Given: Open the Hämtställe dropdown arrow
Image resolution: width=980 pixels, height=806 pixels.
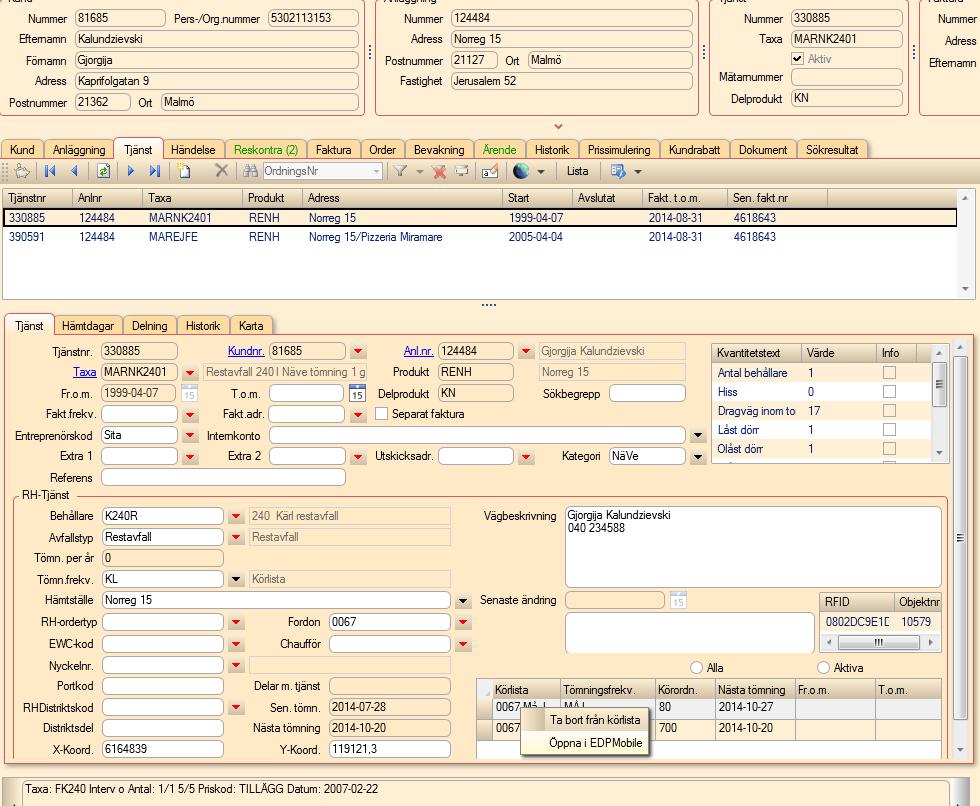Looking at the screenshot, I should [x=463, y=600].
